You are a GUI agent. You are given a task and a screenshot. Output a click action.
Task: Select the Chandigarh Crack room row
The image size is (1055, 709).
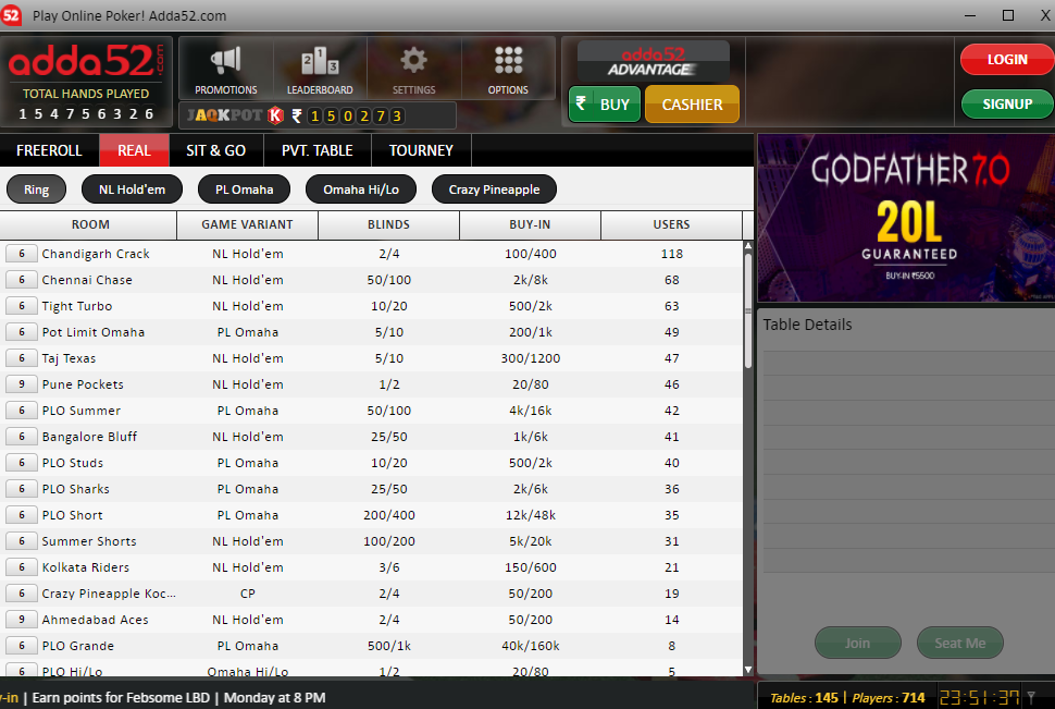[x=371, y=254]
